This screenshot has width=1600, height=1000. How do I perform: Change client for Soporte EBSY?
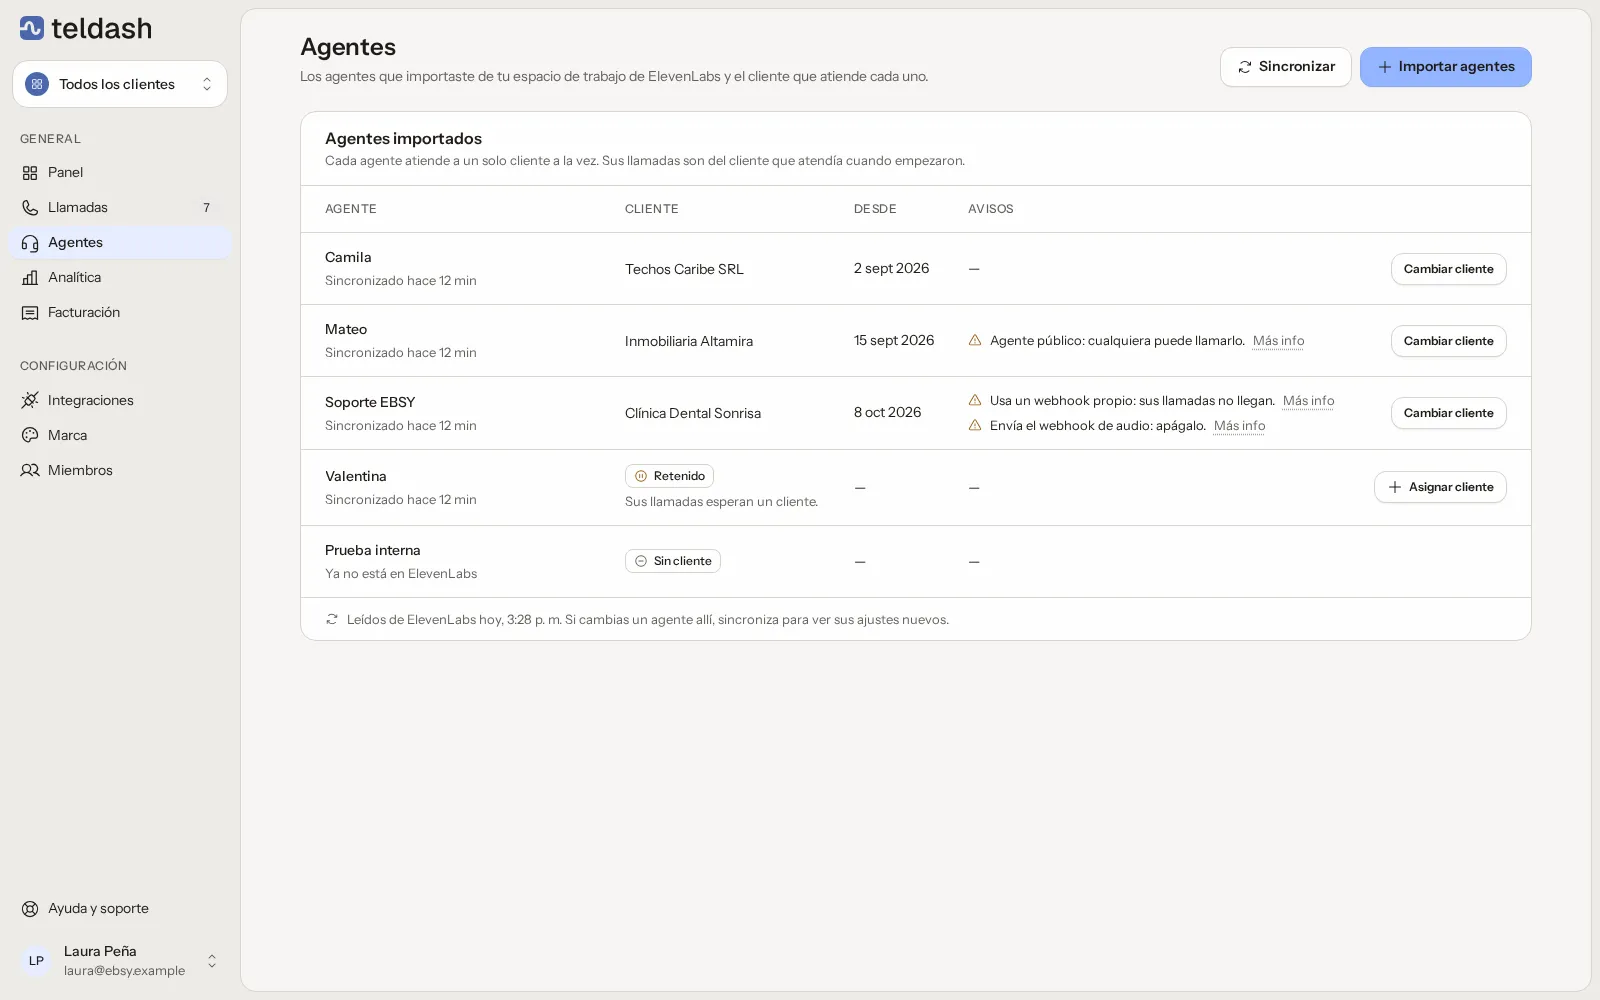pyautogui.click(x=1449, y=413)
